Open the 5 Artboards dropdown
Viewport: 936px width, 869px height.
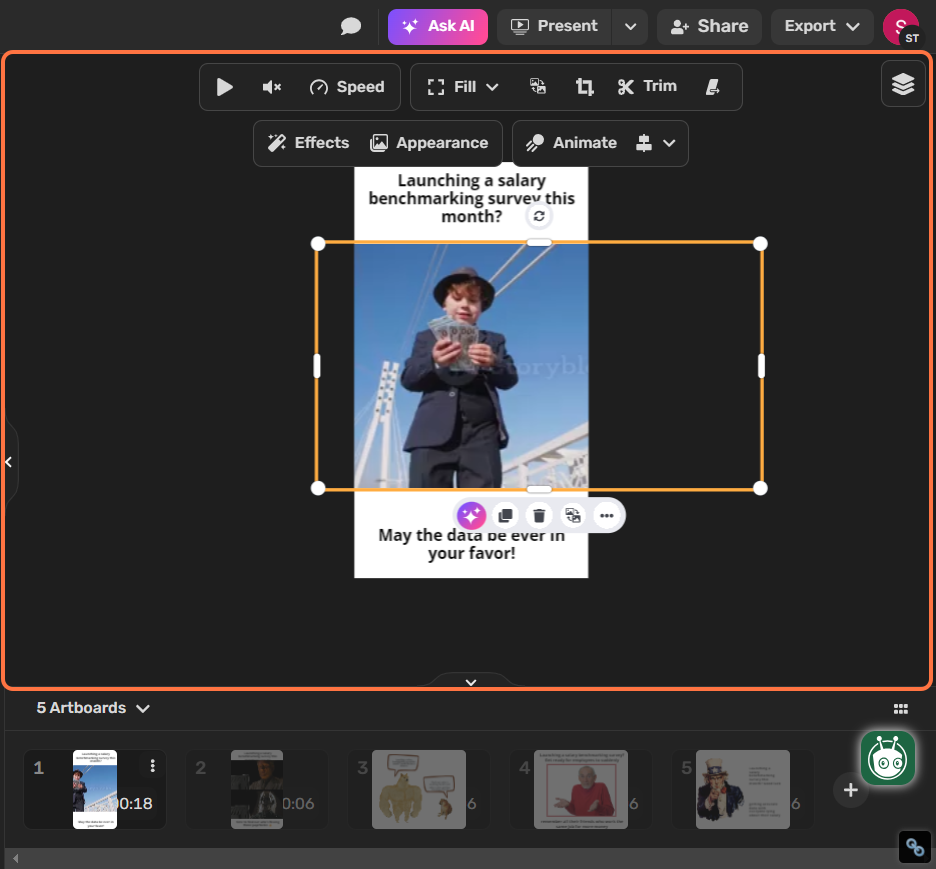click(x=93, y=708)
